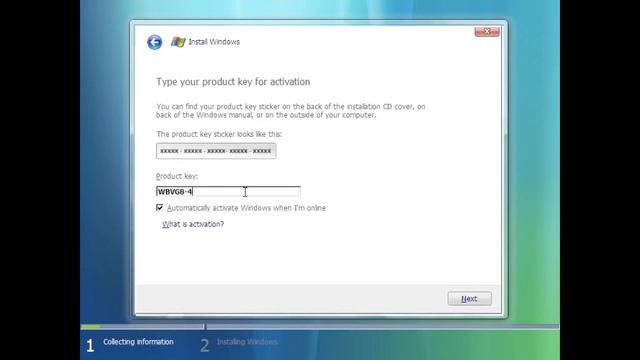Open the What is activation? link
The image size is (640, 360).
(x=193, y=224)
